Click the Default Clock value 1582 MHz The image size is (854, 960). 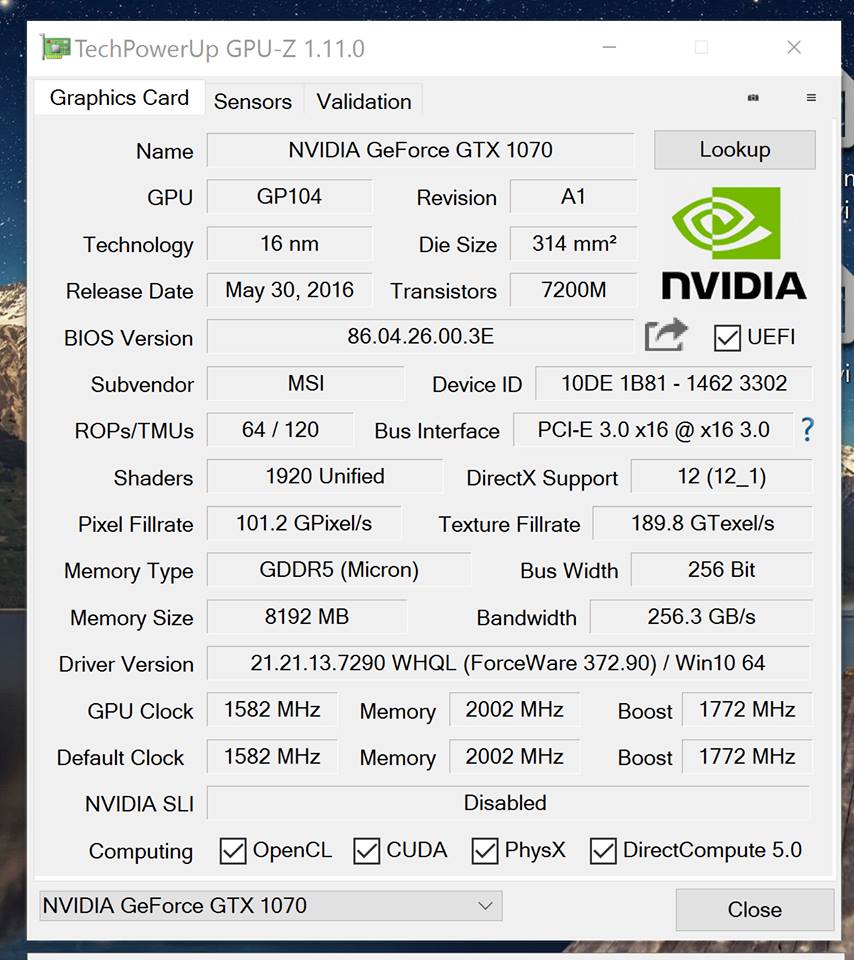[x=272, y=757]
